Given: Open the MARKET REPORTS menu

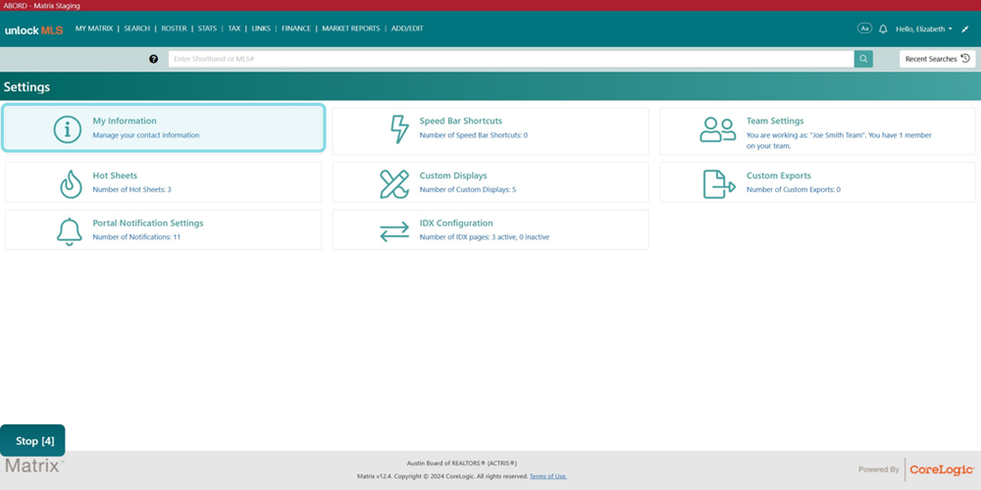Looking at the screenshot, I should (351, 28).
